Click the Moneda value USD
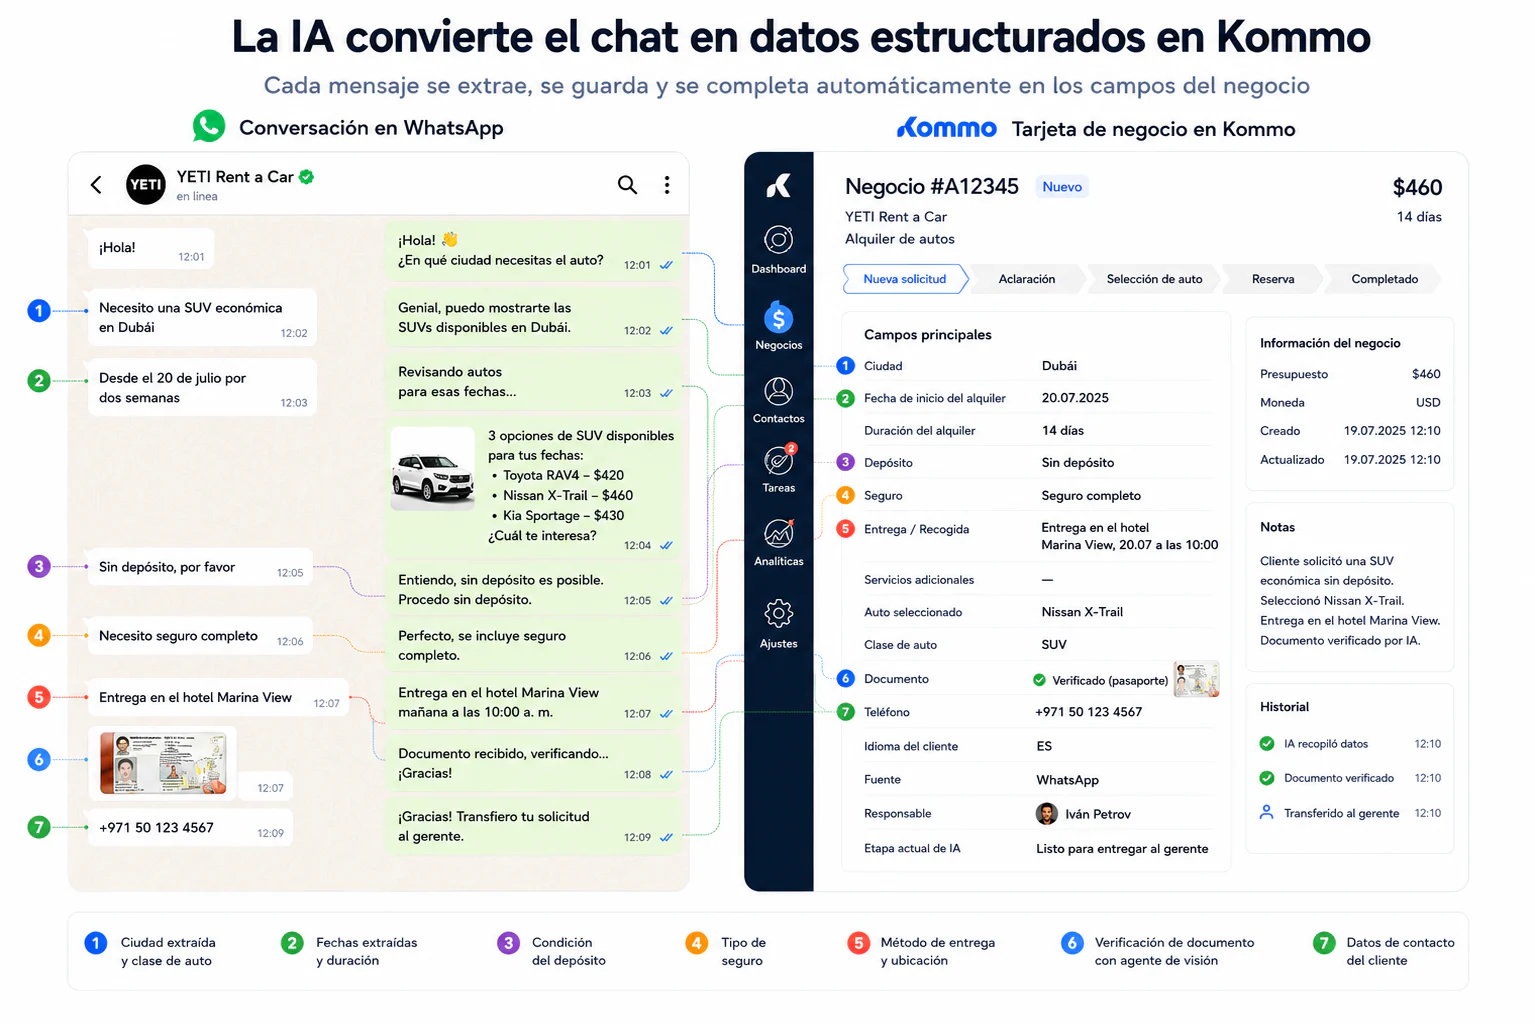 (x=1428, y=403)
